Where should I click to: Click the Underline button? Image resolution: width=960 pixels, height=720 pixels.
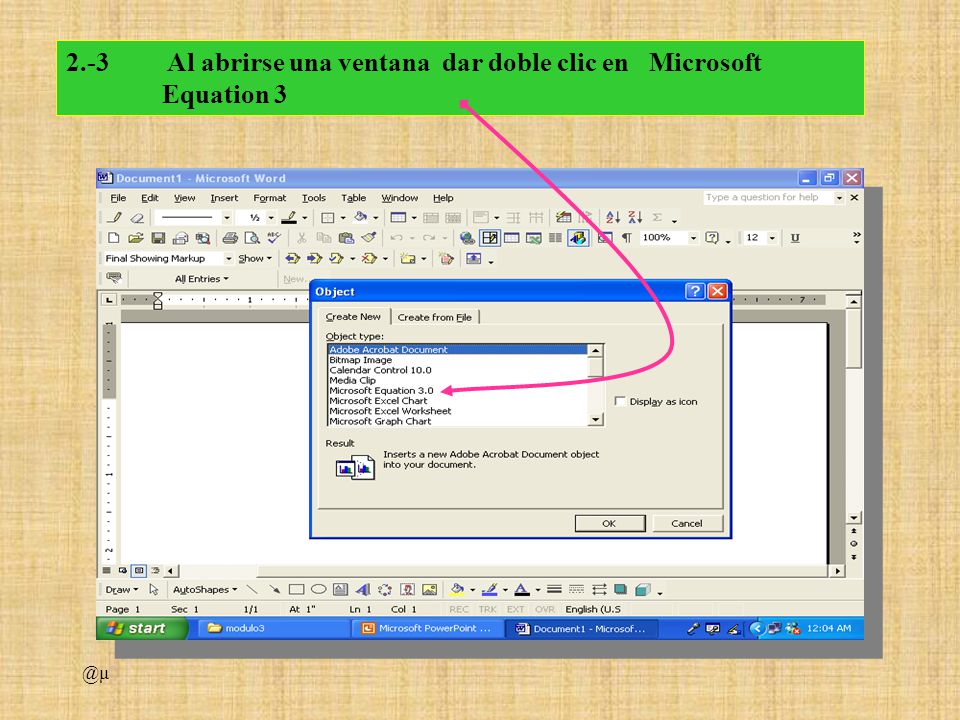[795, 238]
